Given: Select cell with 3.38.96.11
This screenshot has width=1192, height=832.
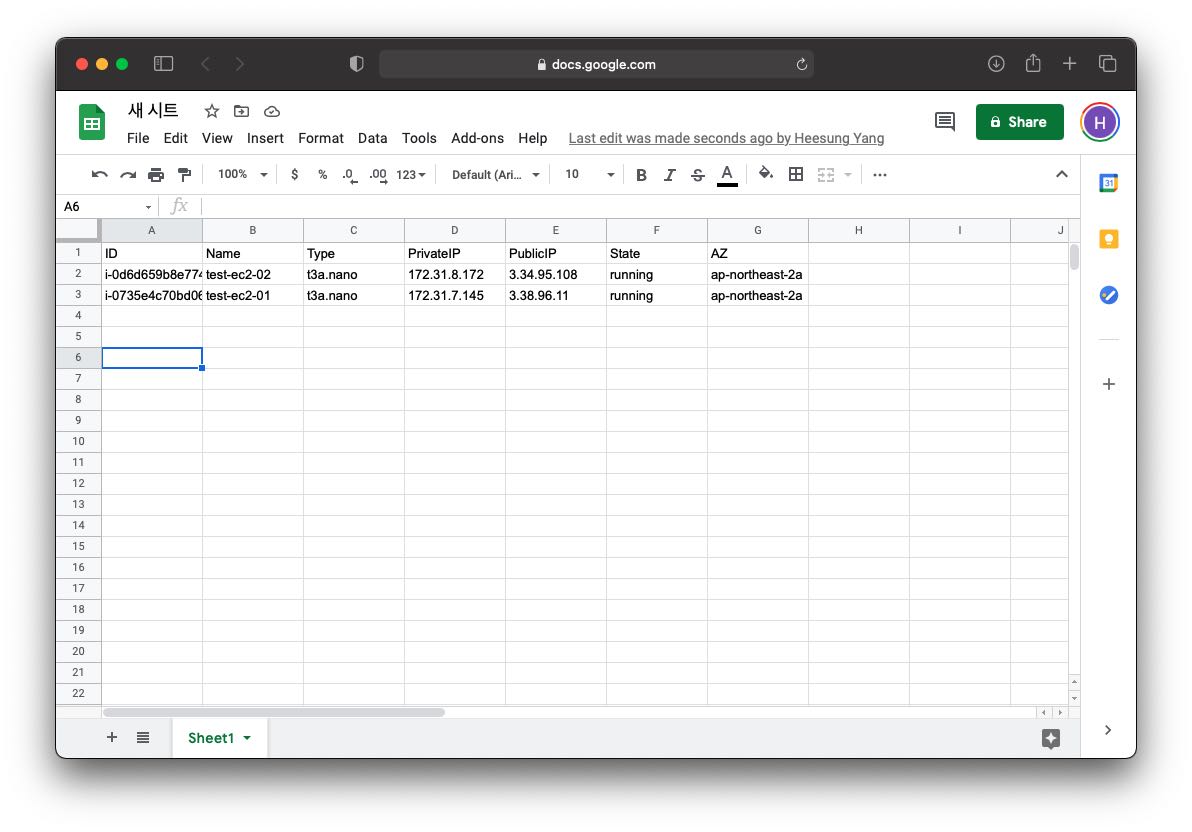Looking at the screenshot, I should [556, 296].
